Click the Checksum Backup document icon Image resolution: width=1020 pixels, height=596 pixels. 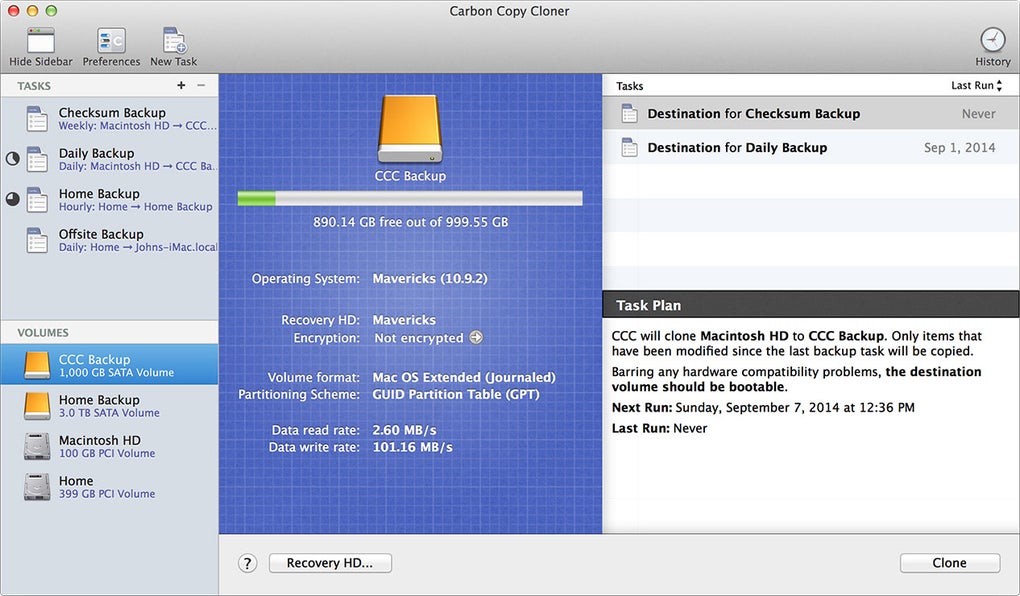pos(37,119)
